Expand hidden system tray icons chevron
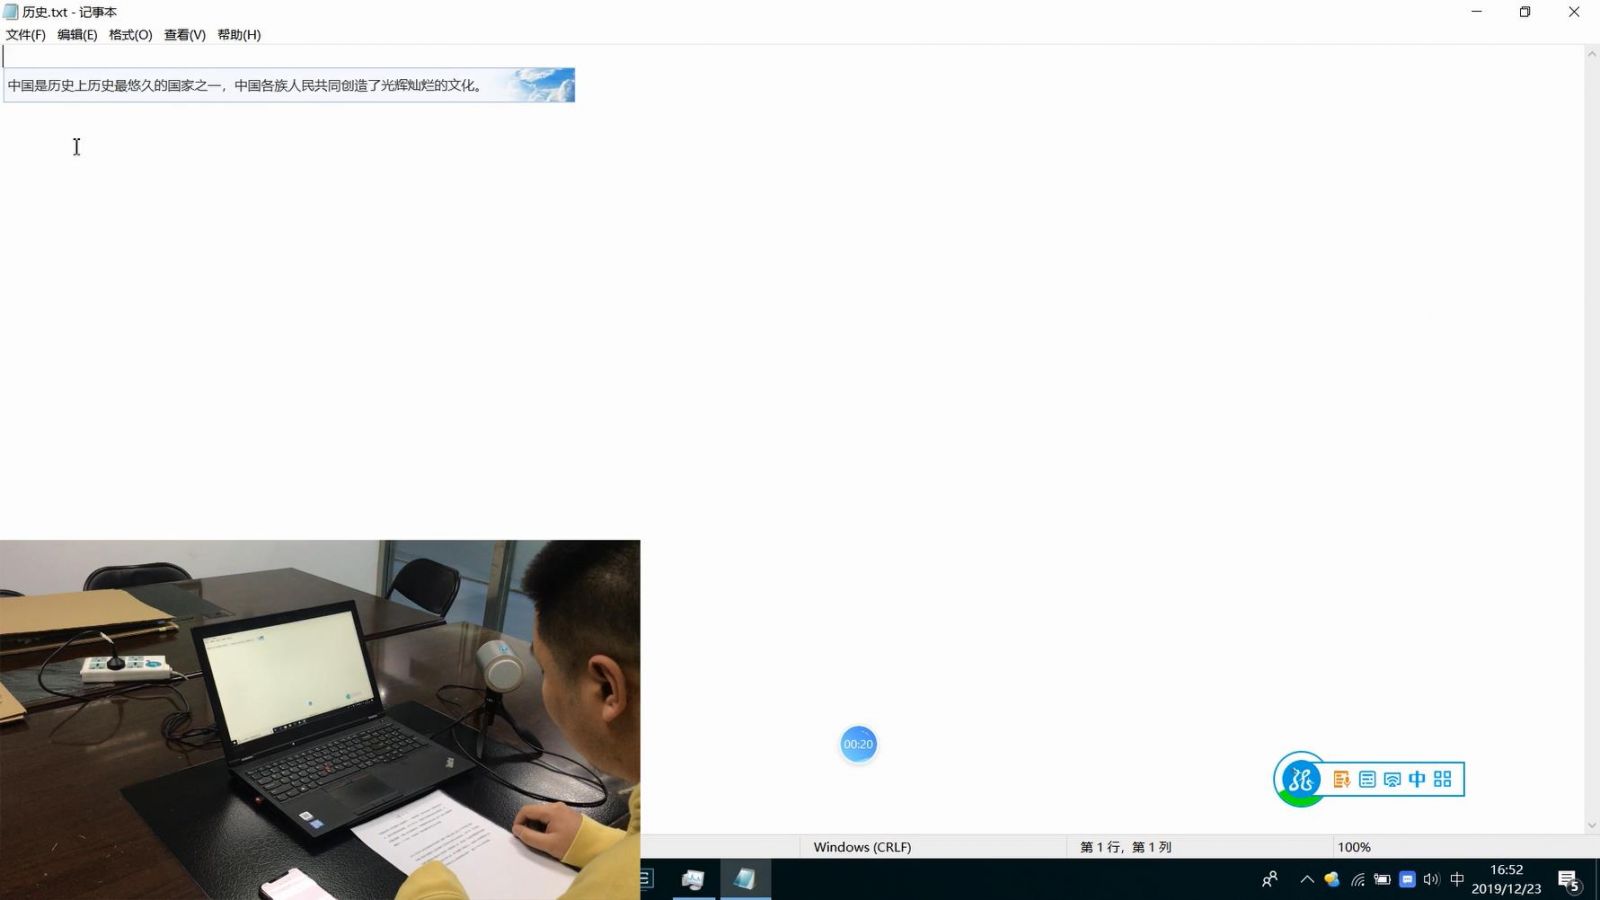This screenshot has width=1600, height=900. pyautogui.click(x=1307, y=880)
